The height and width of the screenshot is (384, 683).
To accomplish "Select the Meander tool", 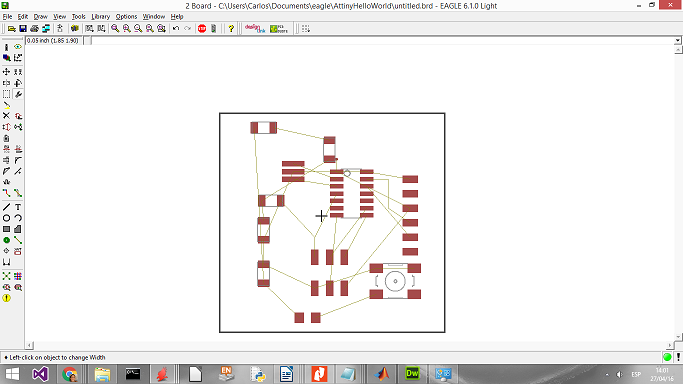I will click(7, 182).
